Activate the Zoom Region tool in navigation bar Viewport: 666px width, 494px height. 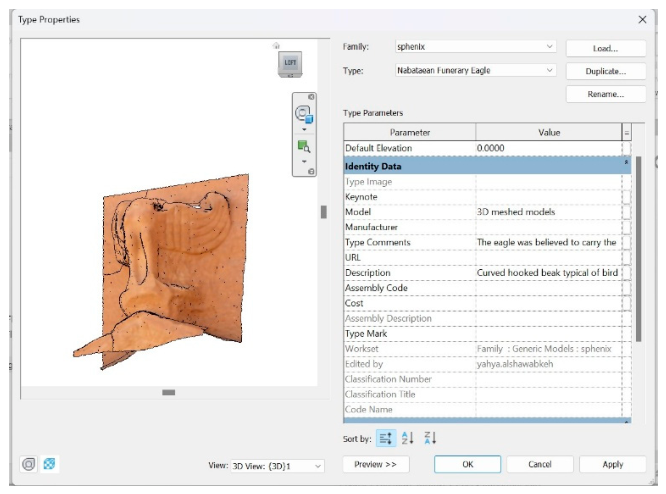(304, 147)
